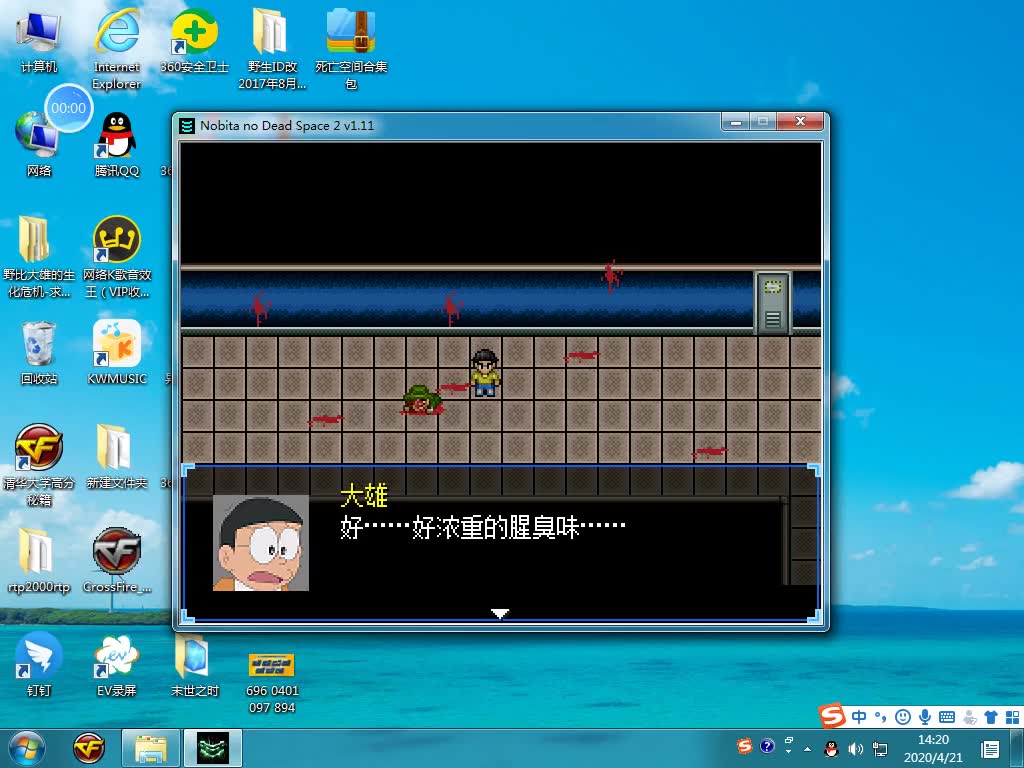This screenshot has width=1024, height=768.
Task: Open the Windows Start menu
Action: [26, 748]
